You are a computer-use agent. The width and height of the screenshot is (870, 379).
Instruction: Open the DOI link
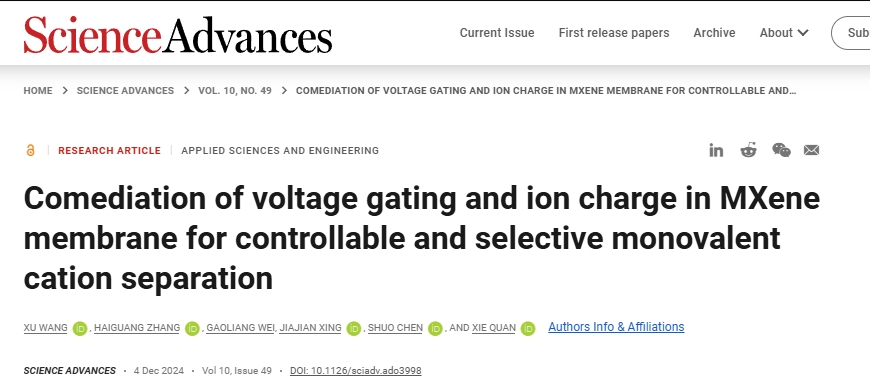pos(356,370)
